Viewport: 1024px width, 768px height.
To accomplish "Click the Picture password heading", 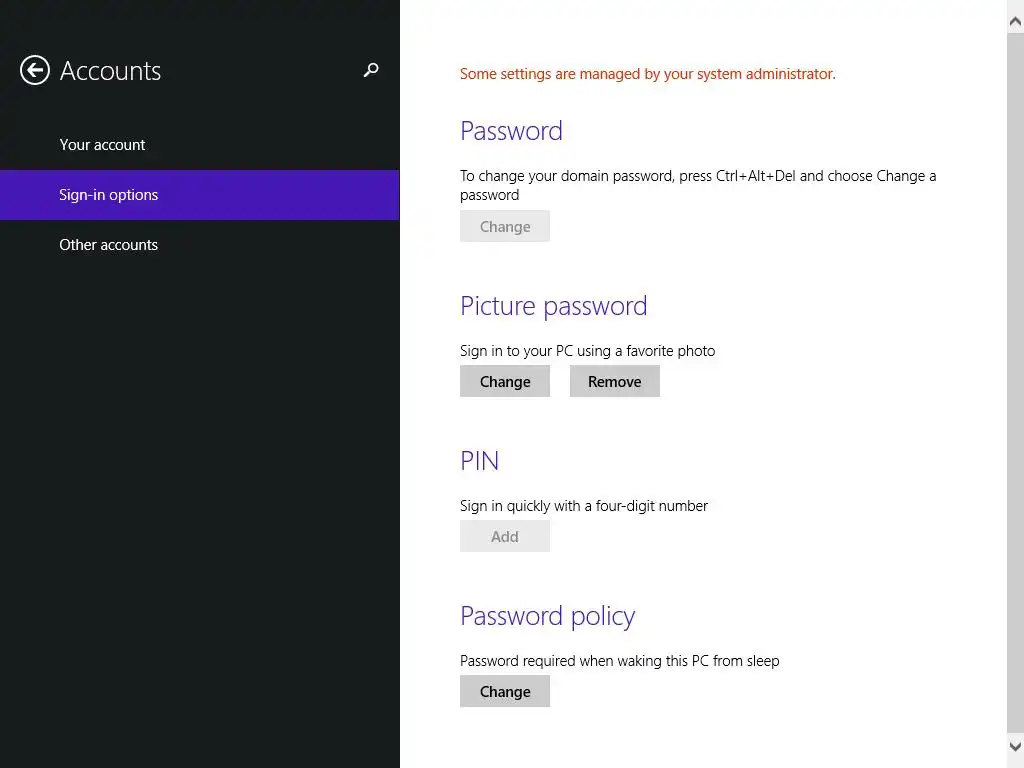I will tap(553, 306).
